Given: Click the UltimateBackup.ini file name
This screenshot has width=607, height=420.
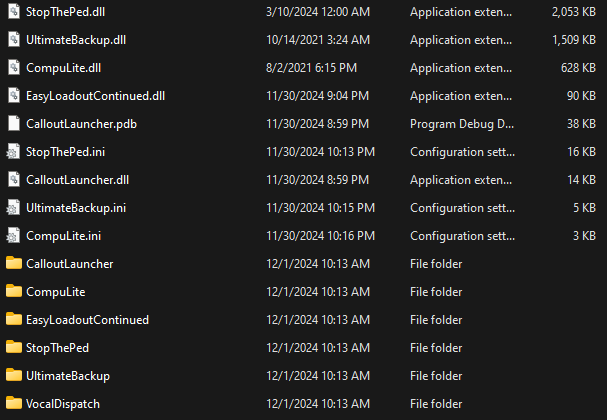Looking at the screenshot, I should (x=76, y=207).
